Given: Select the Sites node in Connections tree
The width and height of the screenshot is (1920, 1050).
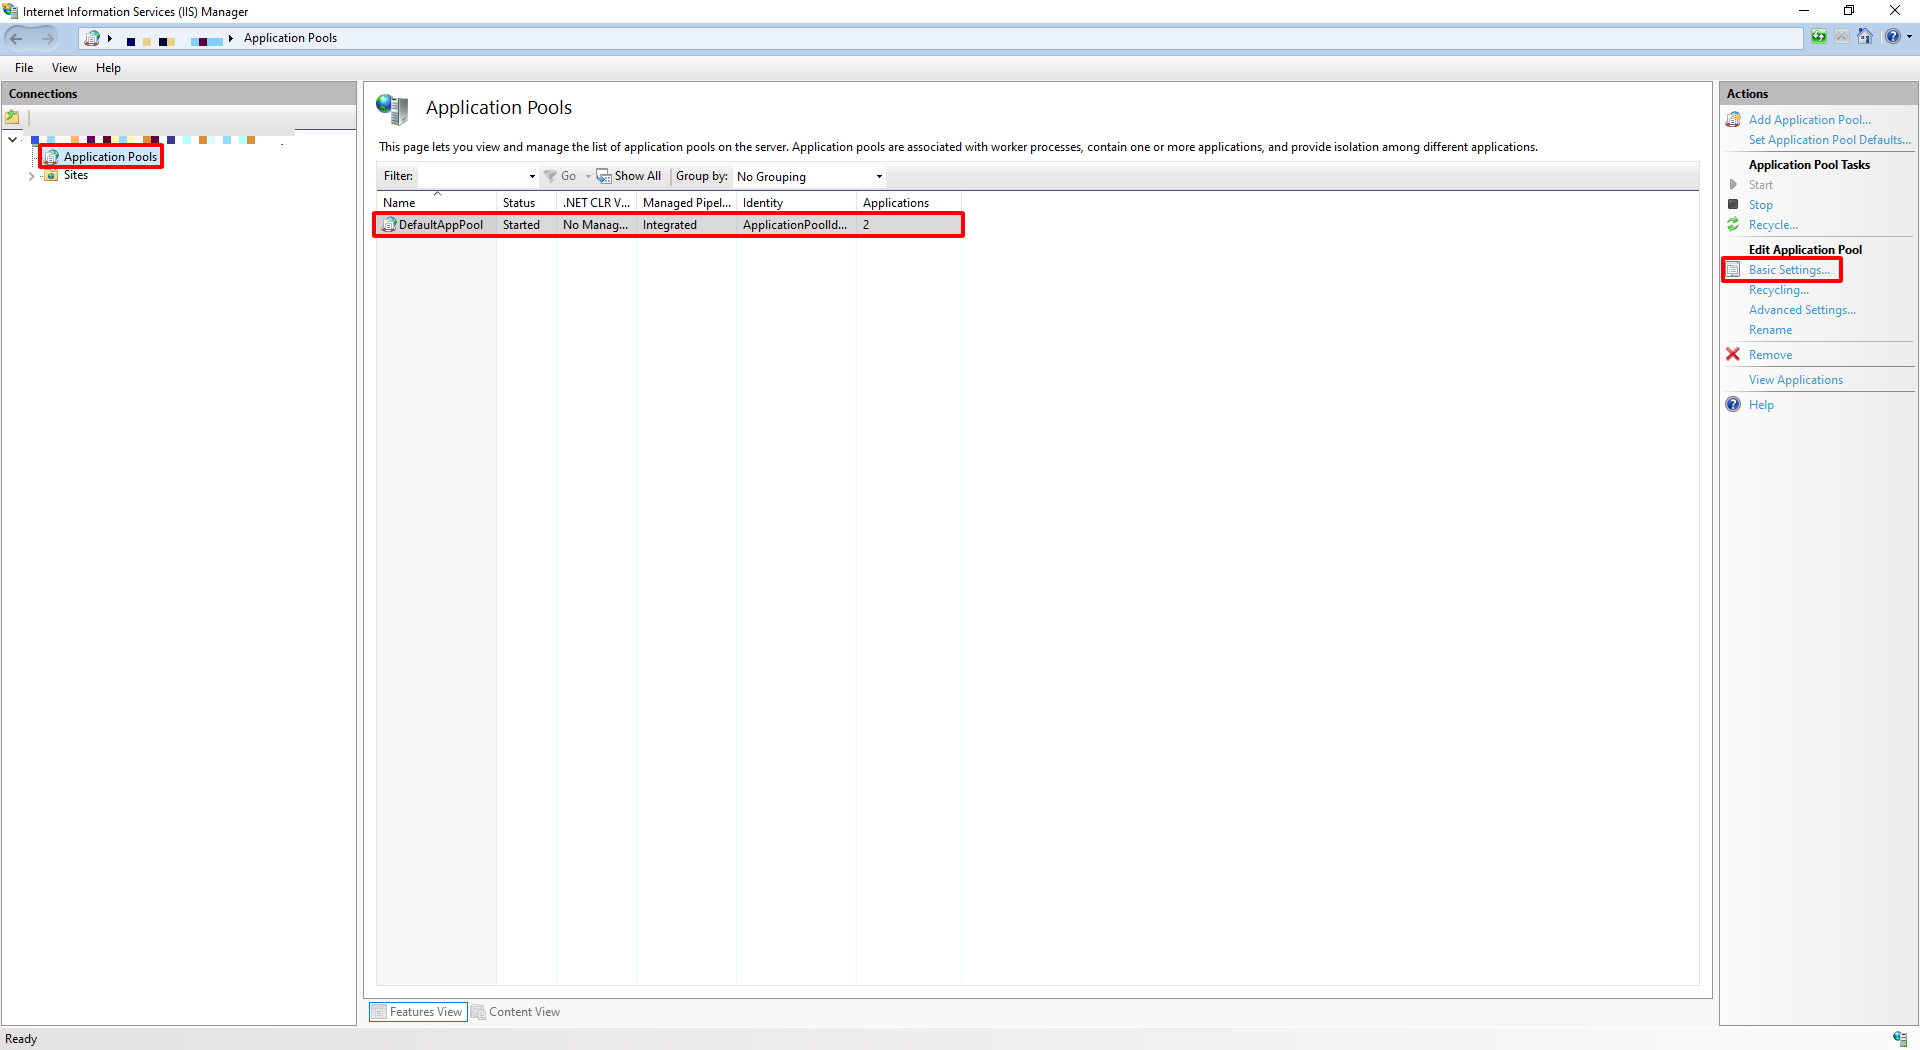Looking at the screenshot, I should click(76, 175).
